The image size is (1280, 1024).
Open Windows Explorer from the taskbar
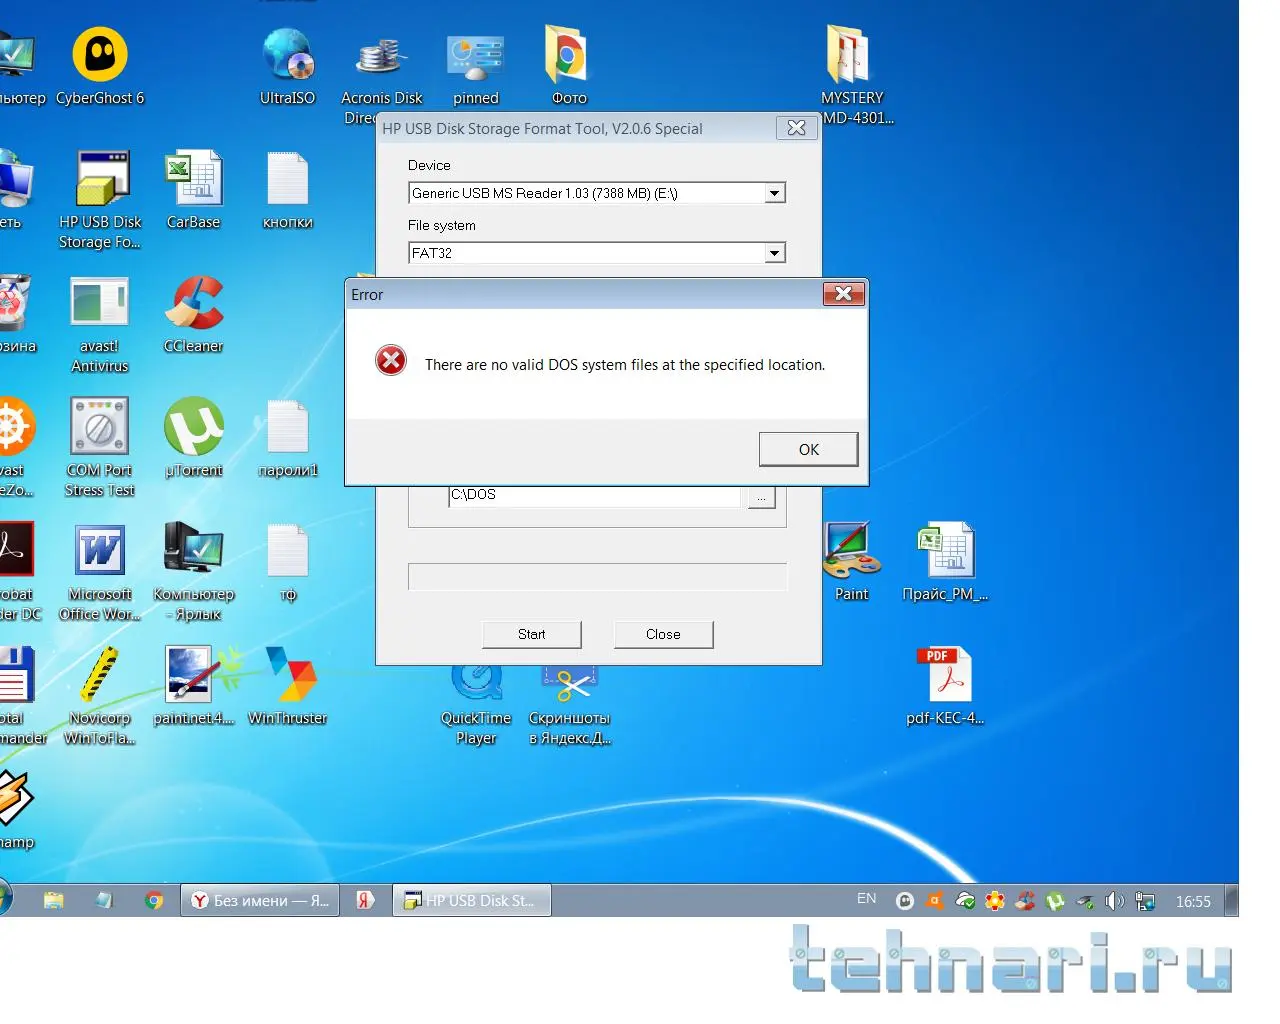pos(54,901)
